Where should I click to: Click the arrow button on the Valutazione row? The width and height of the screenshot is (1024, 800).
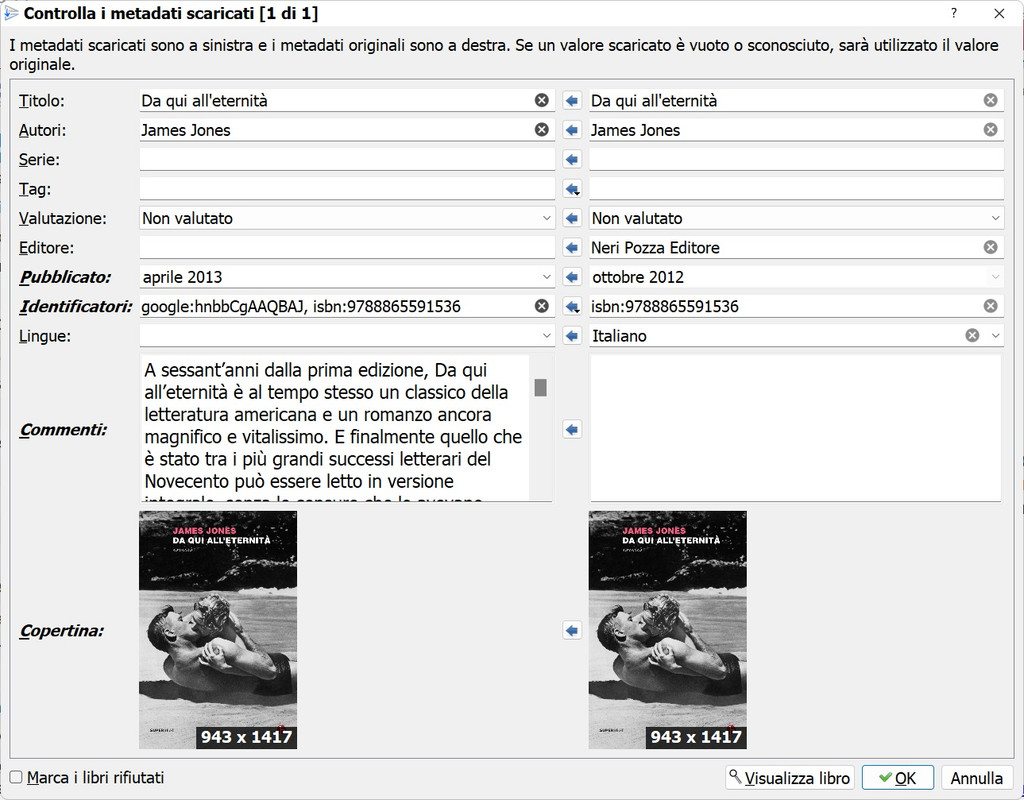(x=572, y=218)
